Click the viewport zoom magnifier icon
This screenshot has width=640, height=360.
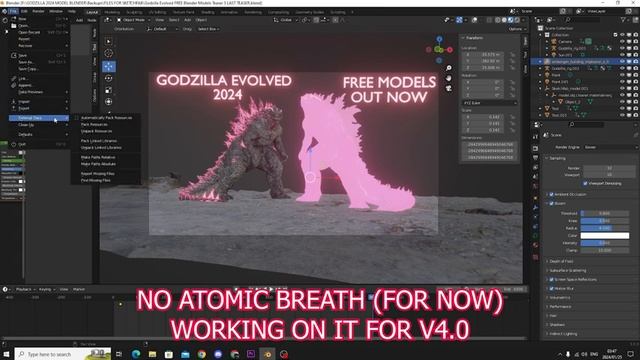click(449, 68)
